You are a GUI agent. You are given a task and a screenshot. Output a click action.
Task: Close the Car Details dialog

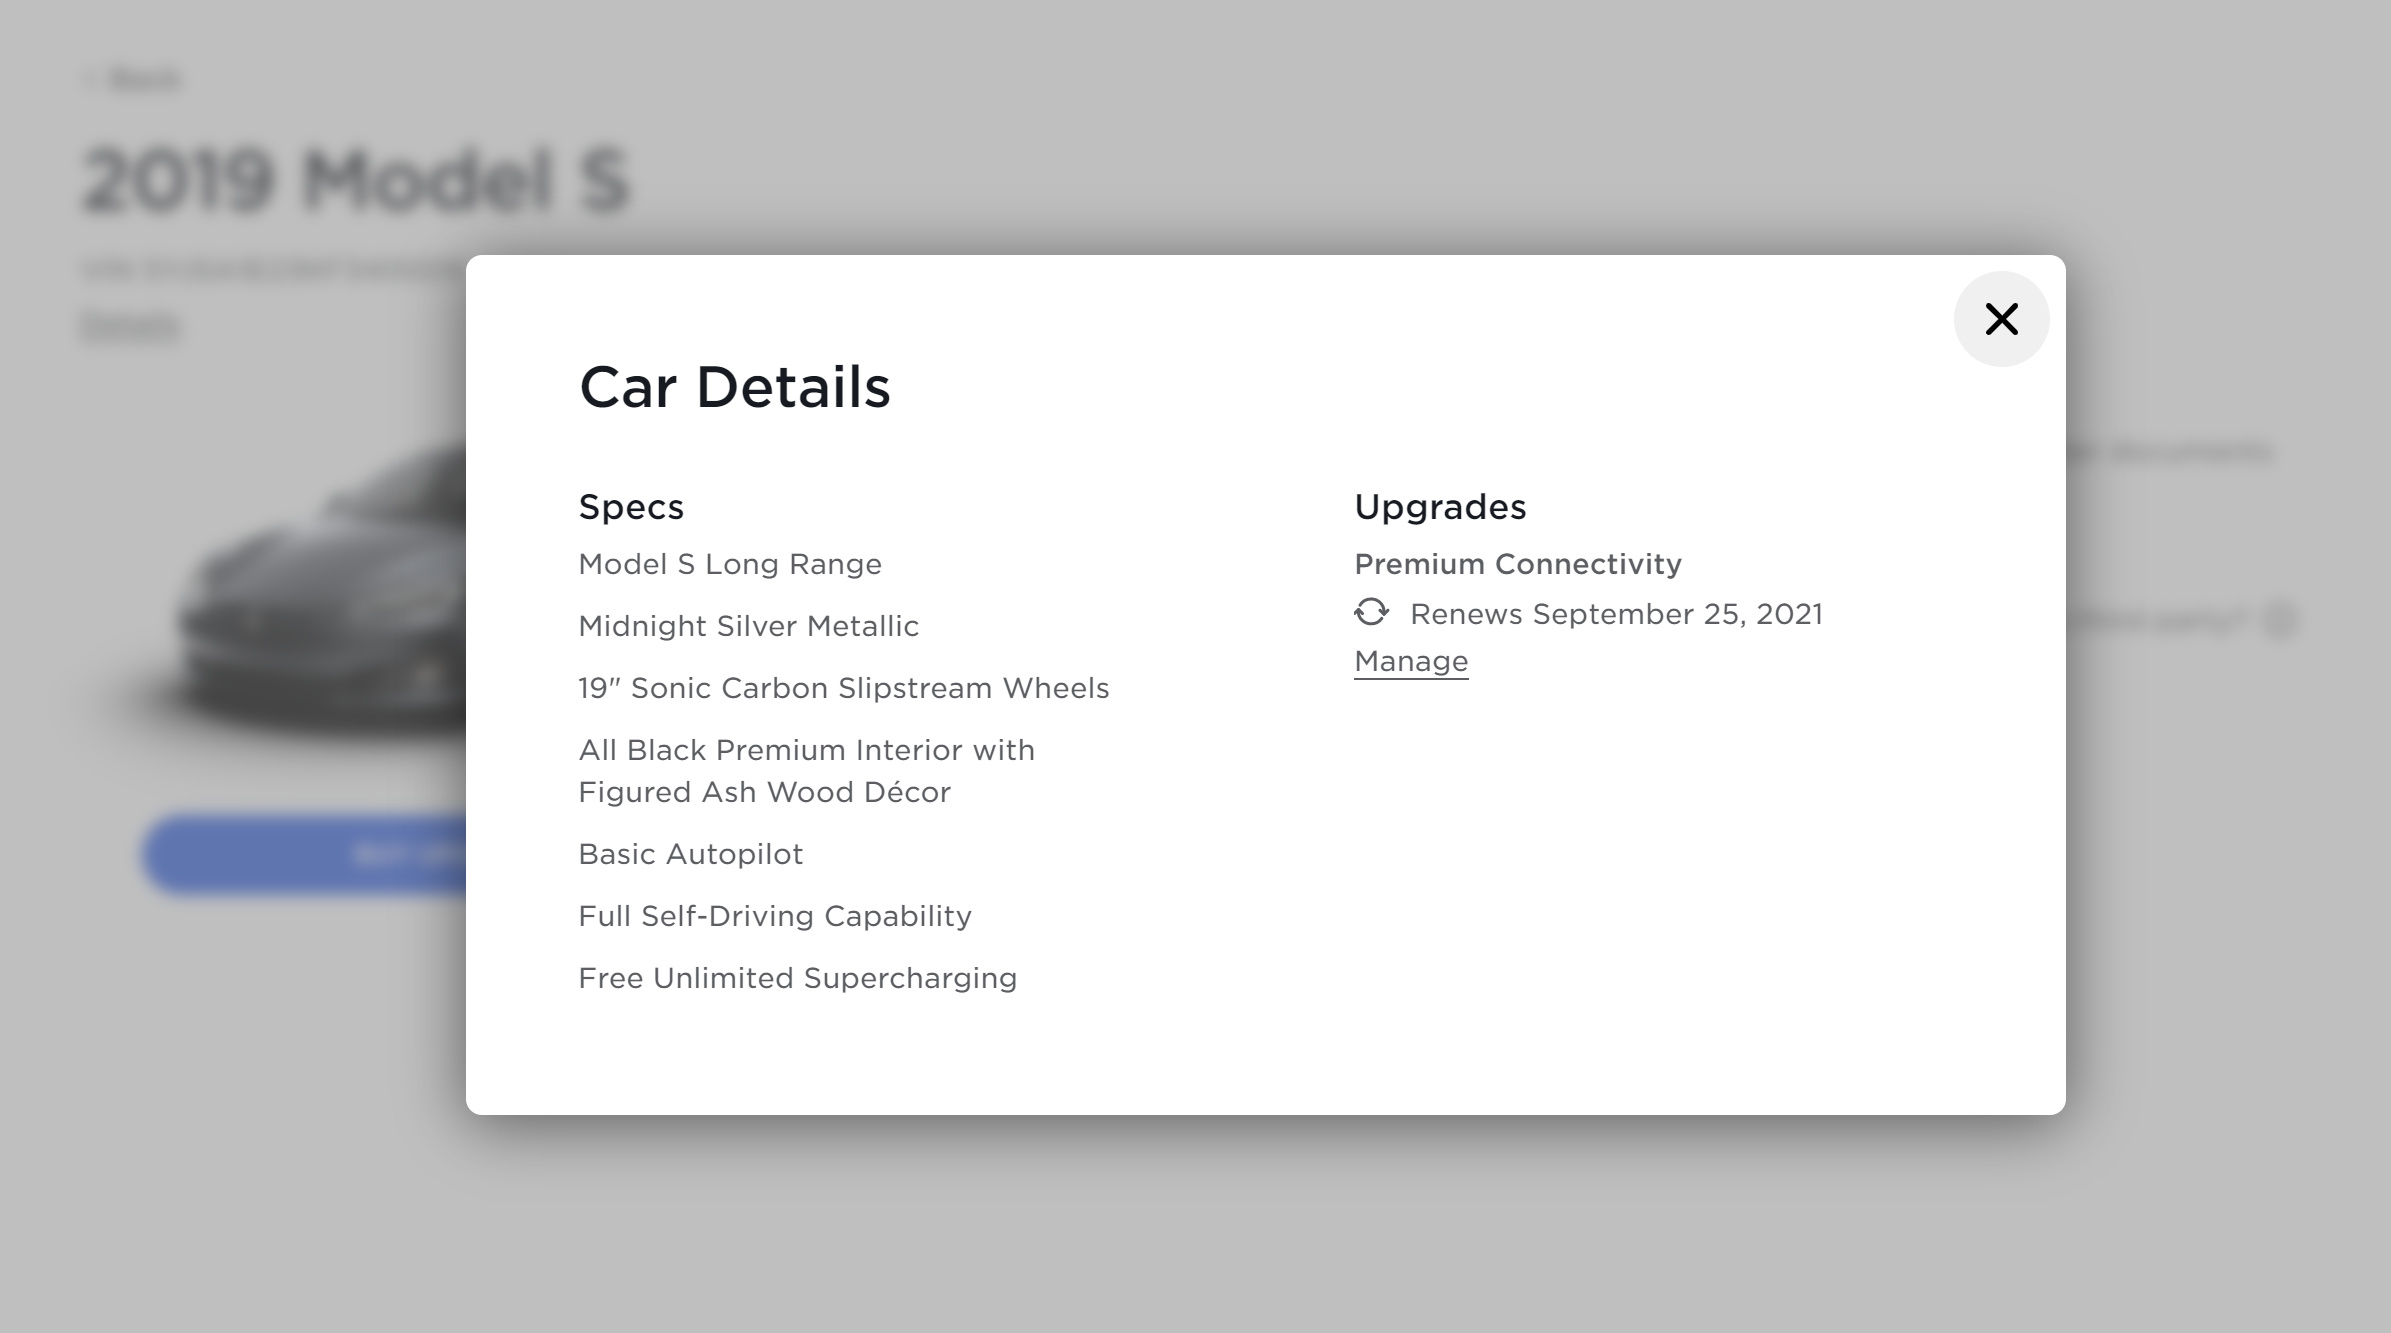(2001, 319)
